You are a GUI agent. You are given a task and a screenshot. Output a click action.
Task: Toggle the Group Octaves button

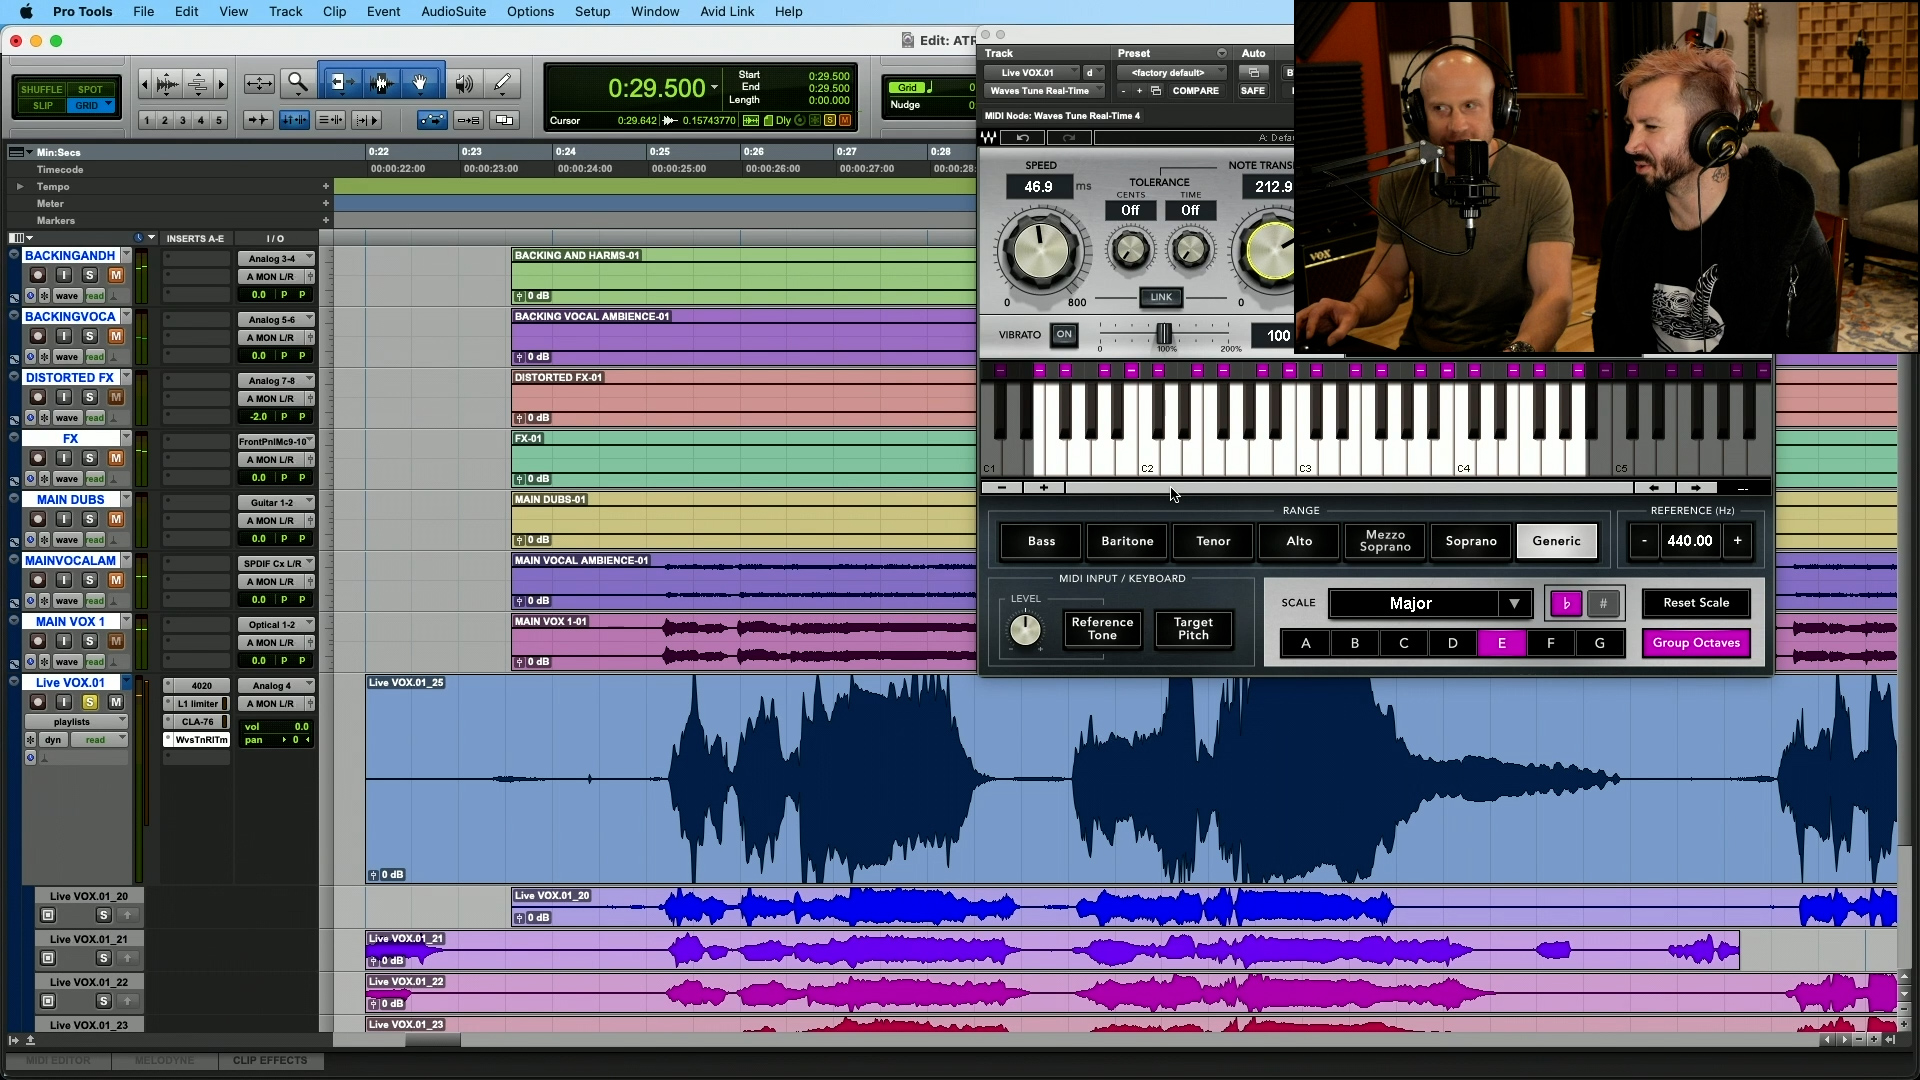click(1696, 643)
